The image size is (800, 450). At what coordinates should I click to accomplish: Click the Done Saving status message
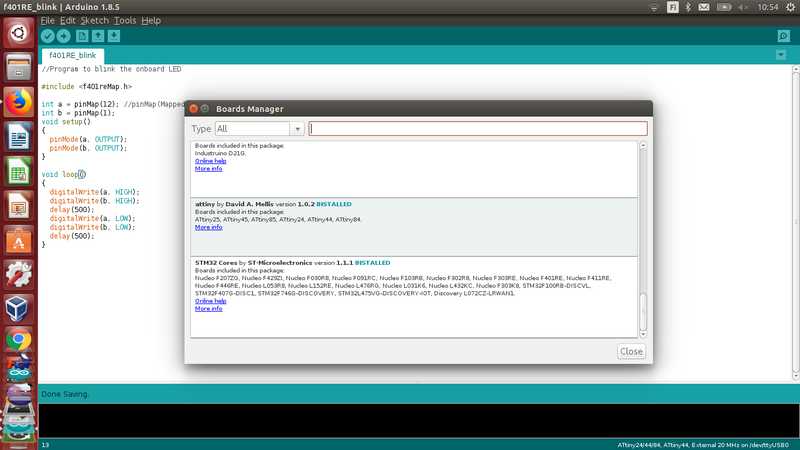65,394
